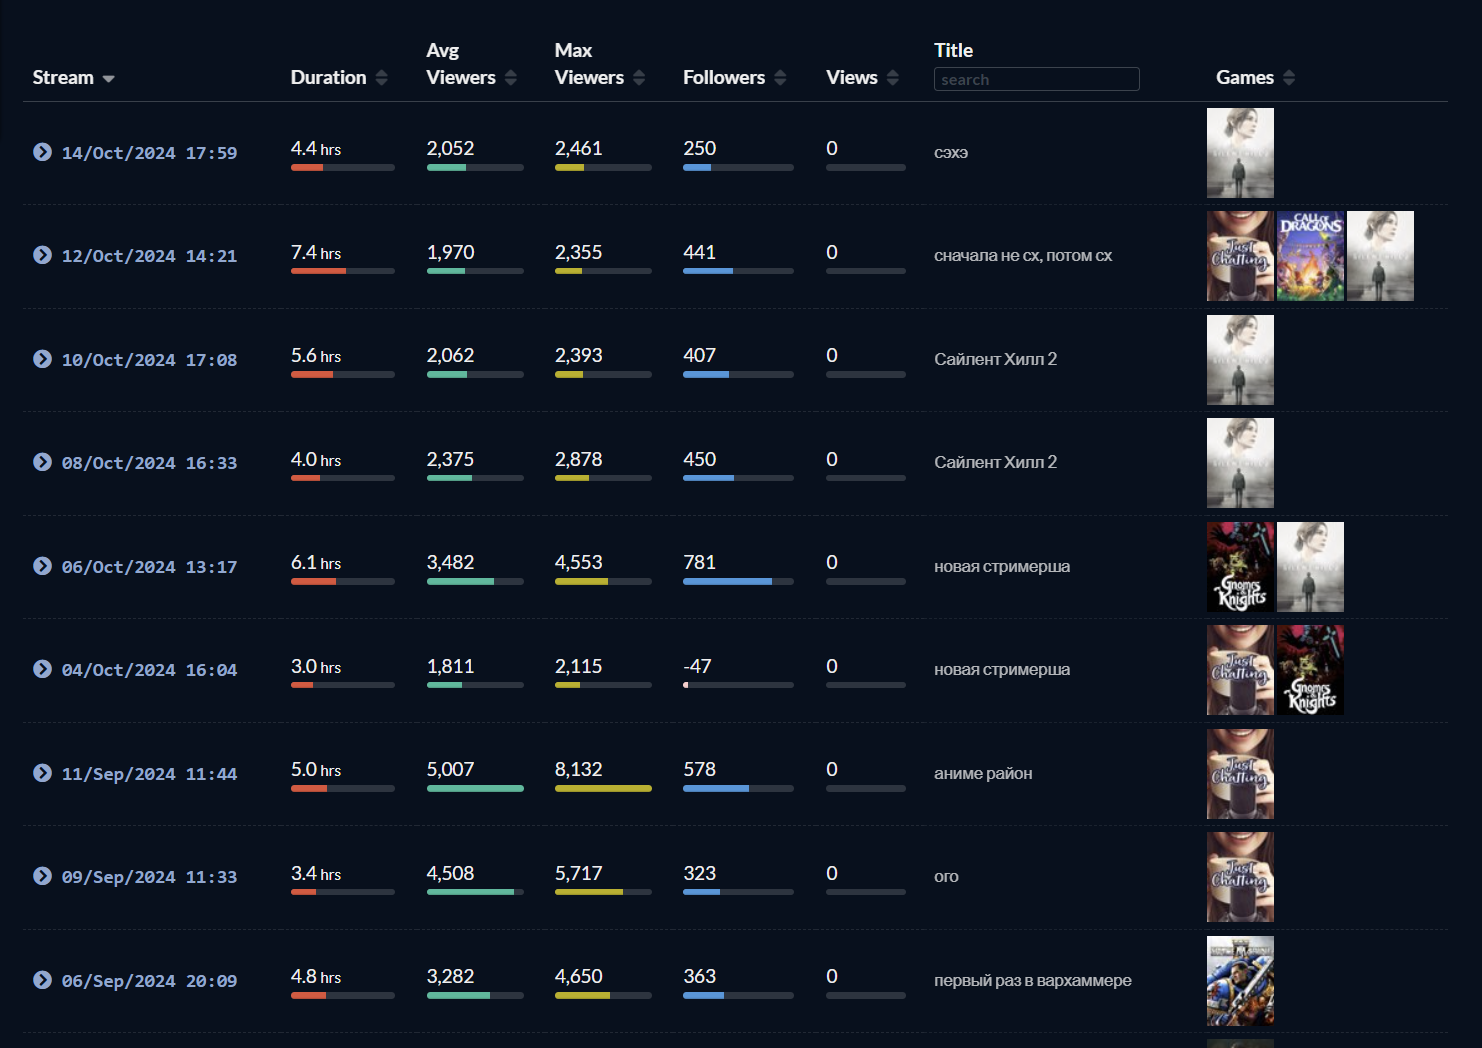Open Silent Hill 2 thumbnail in 08/Oct row

click(1240, 463)
